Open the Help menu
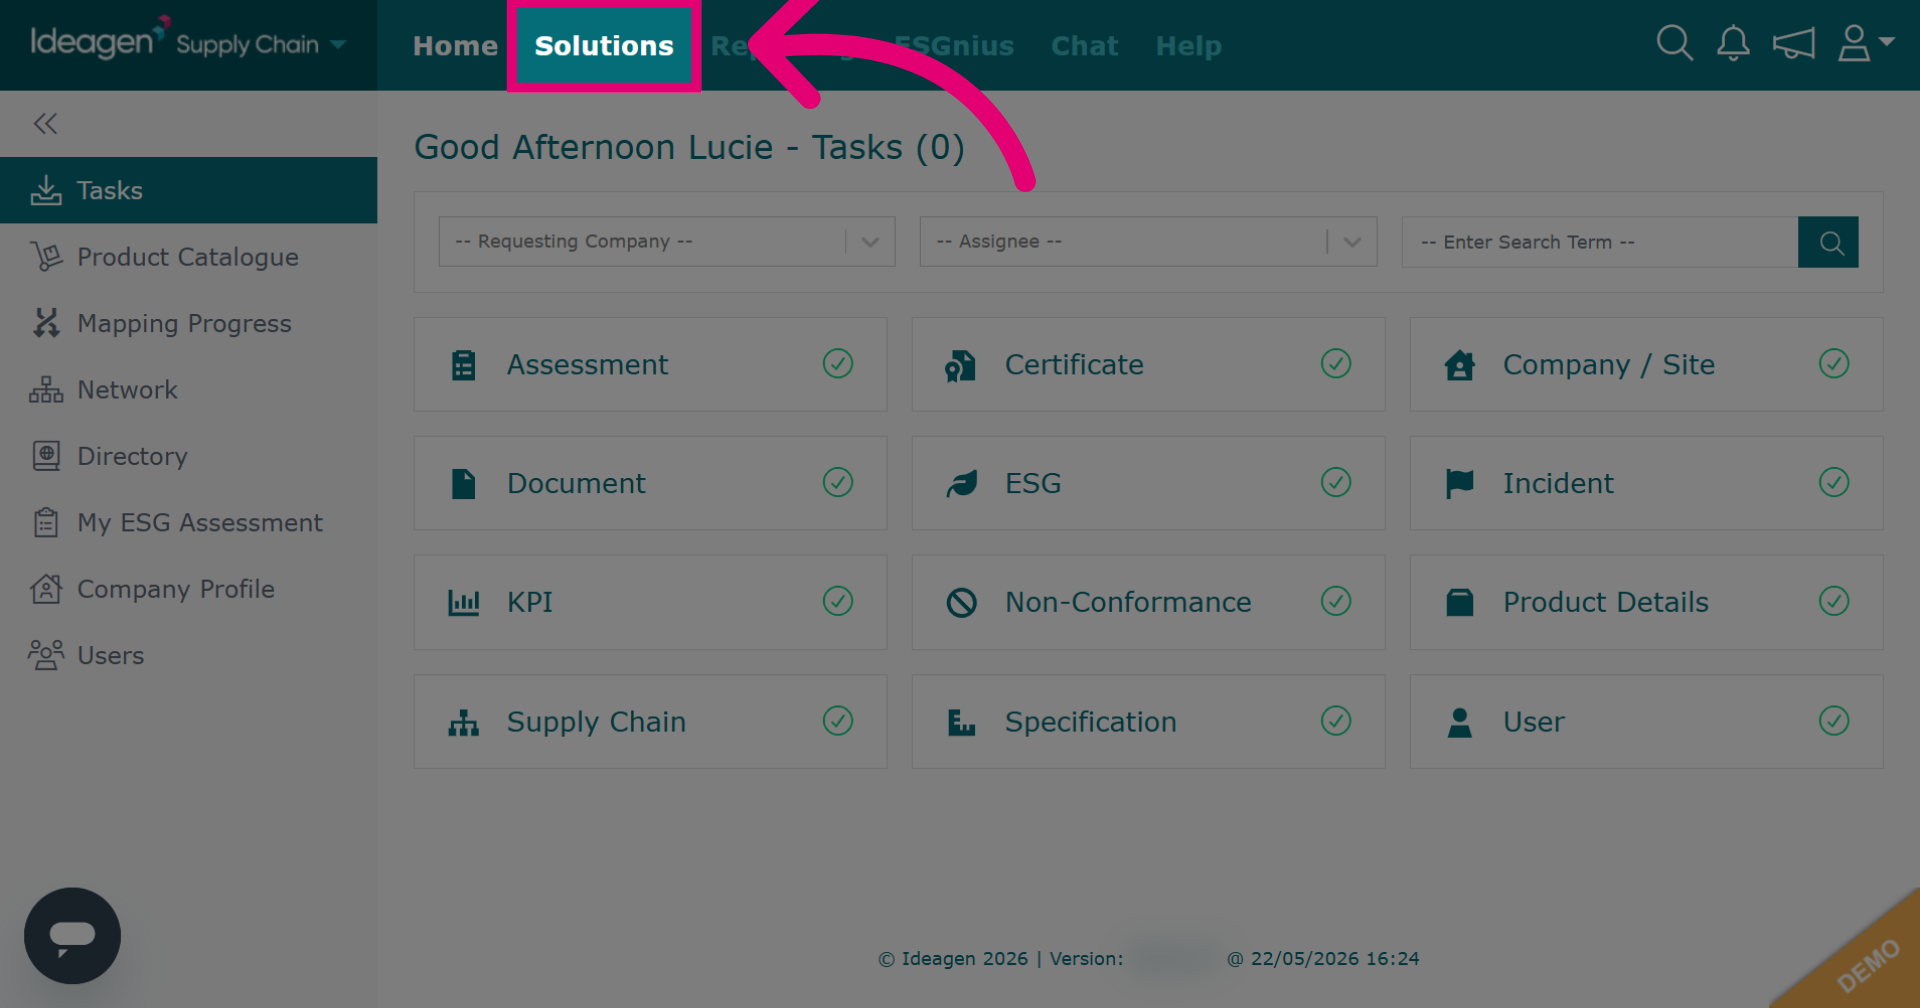 [1188, 46]
